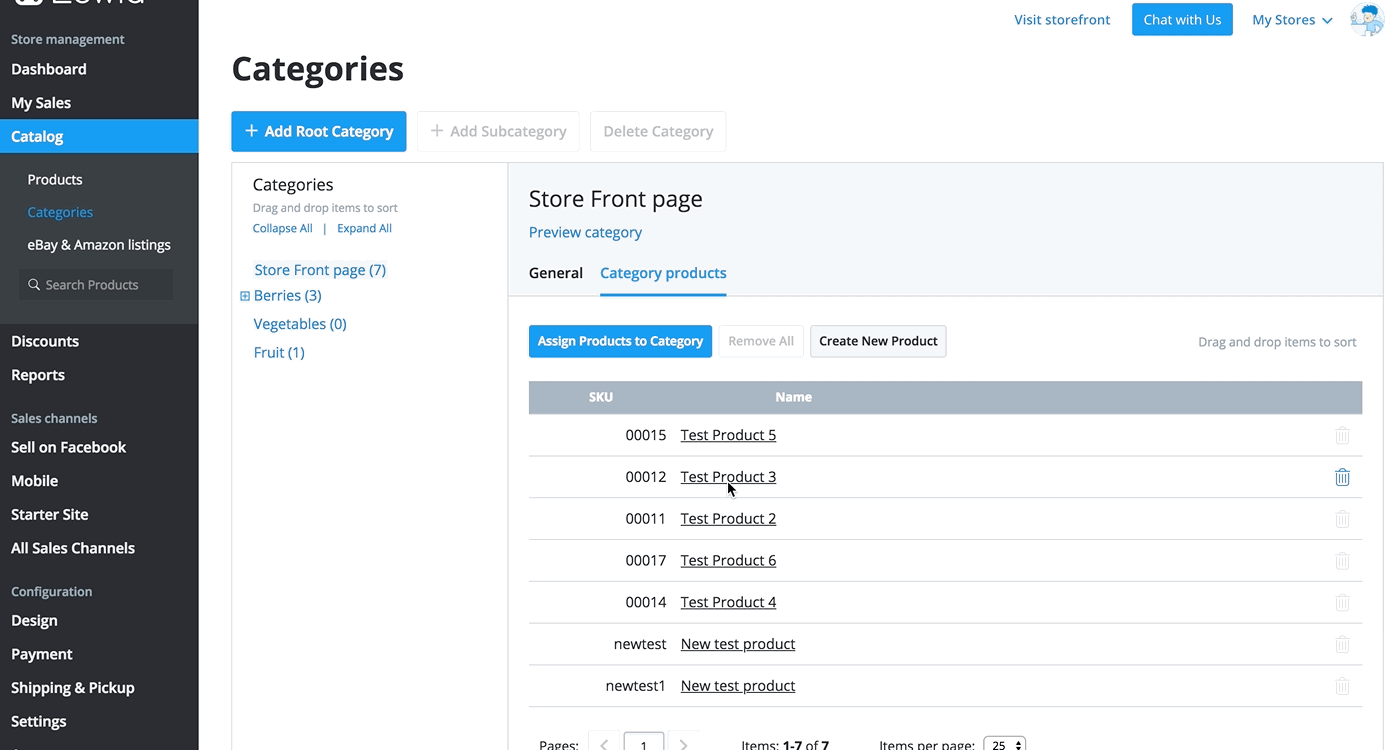Open the user avatar in top bar

(1366, 20)
